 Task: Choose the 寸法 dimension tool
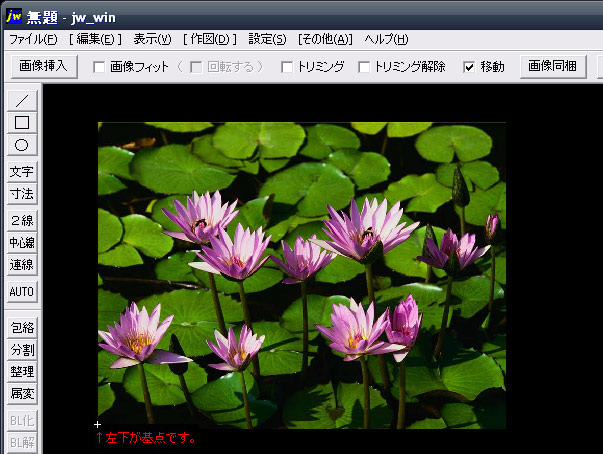click(x=22, y=194)
